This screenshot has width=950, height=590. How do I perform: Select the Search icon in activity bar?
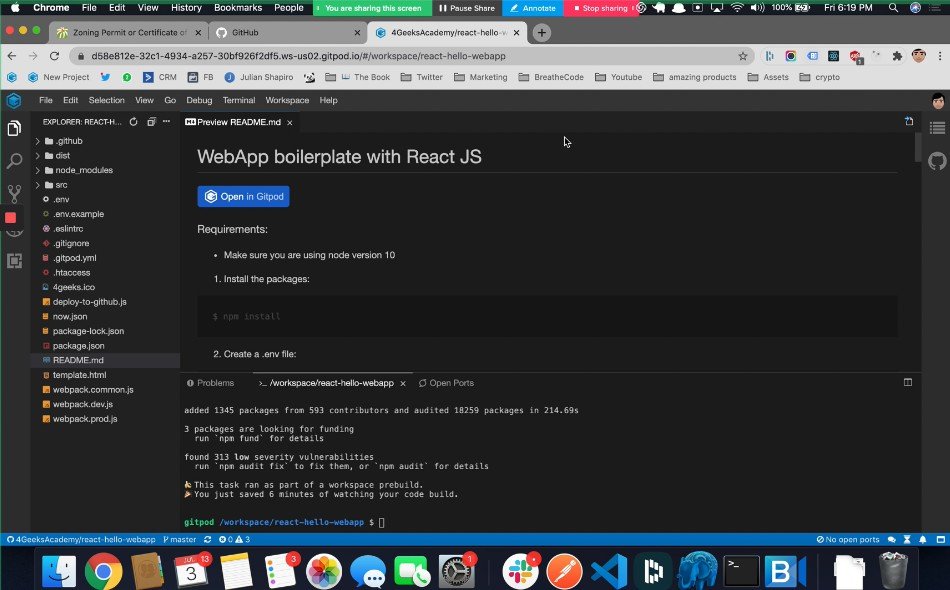13,160
